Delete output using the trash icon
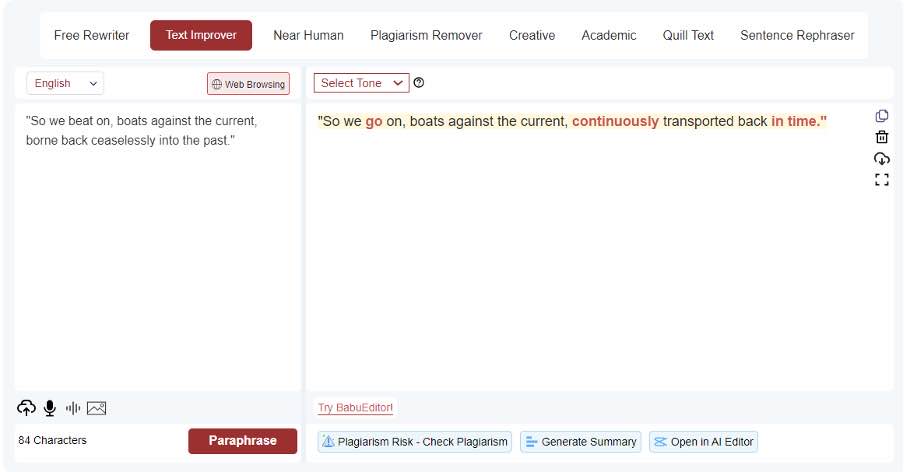Screen dimensions: 904x472 881,137
